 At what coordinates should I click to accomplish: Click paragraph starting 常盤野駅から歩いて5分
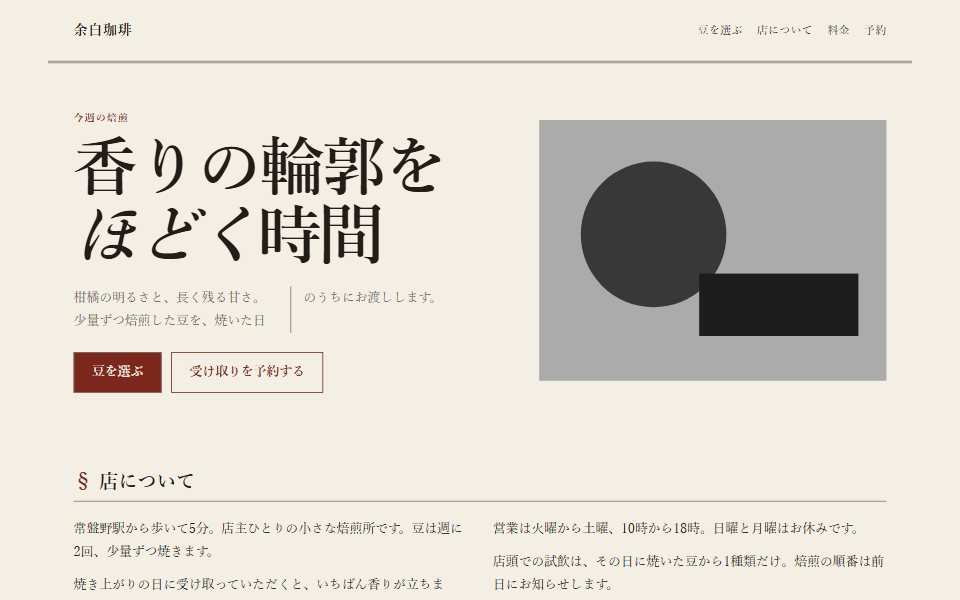pyautogui.click(x=268, y=539)
